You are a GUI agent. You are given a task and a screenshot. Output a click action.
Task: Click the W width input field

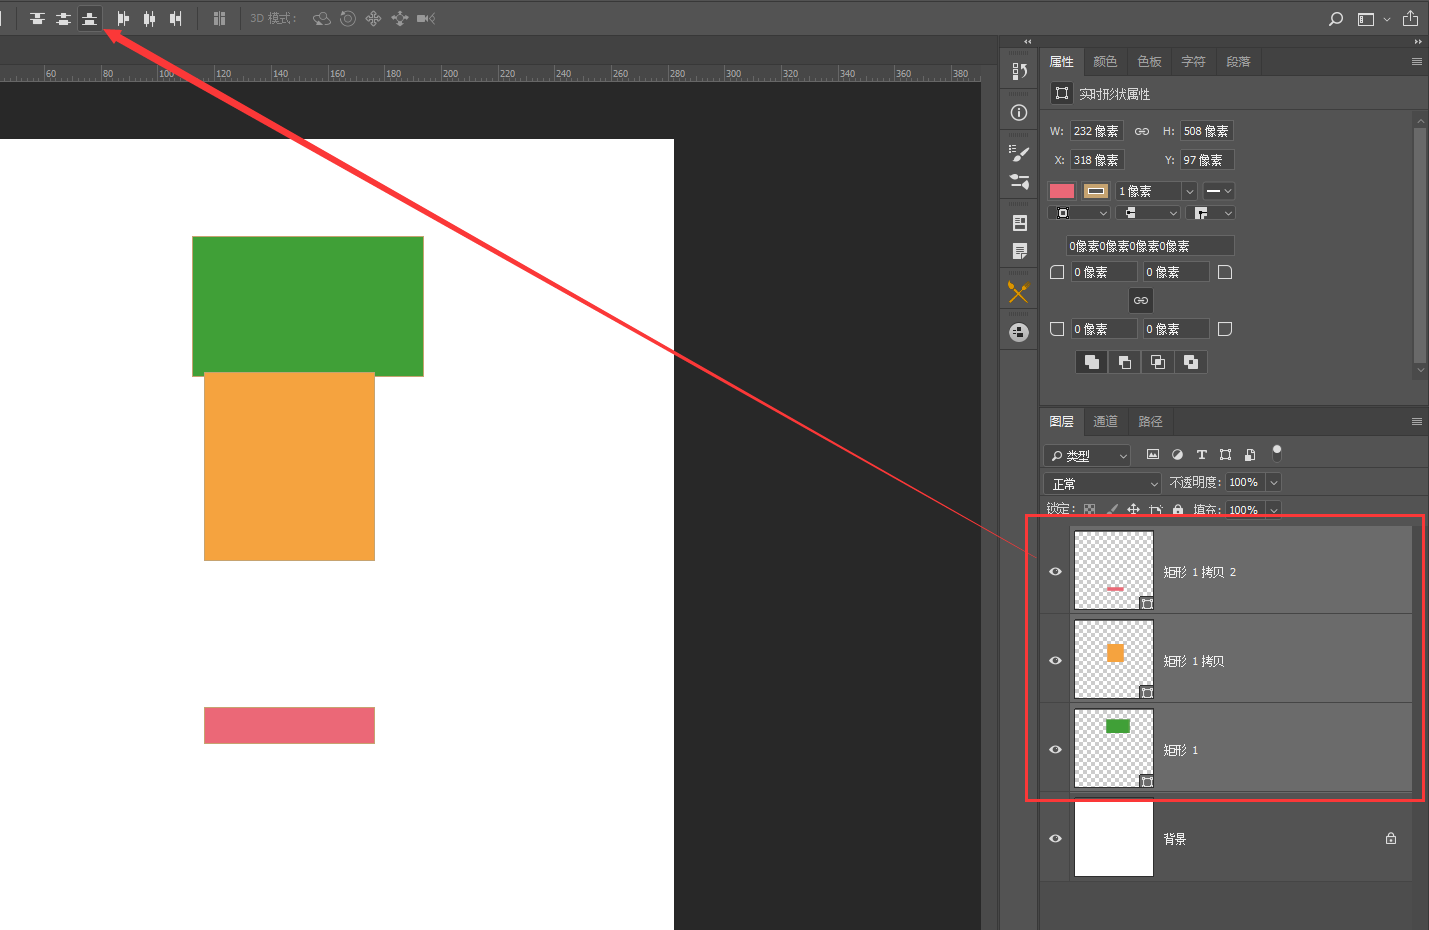[1097, 132]
